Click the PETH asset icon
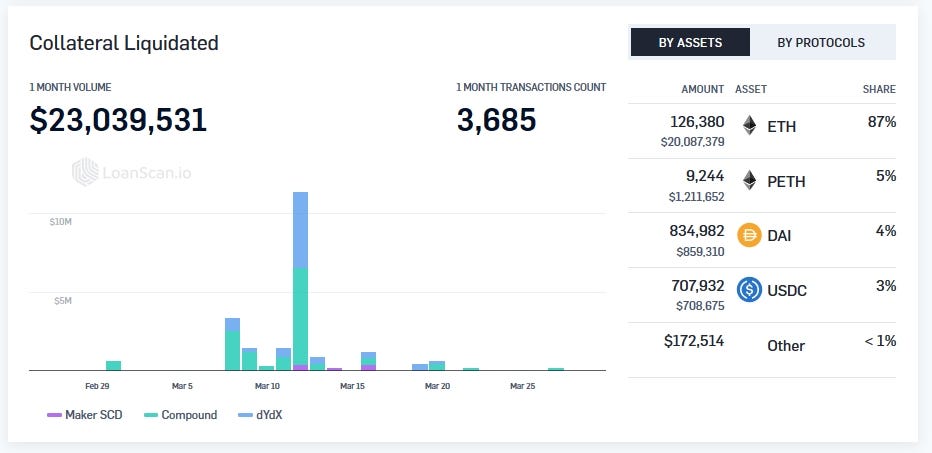Screen dimensions: 932x453 pos(749,181)
